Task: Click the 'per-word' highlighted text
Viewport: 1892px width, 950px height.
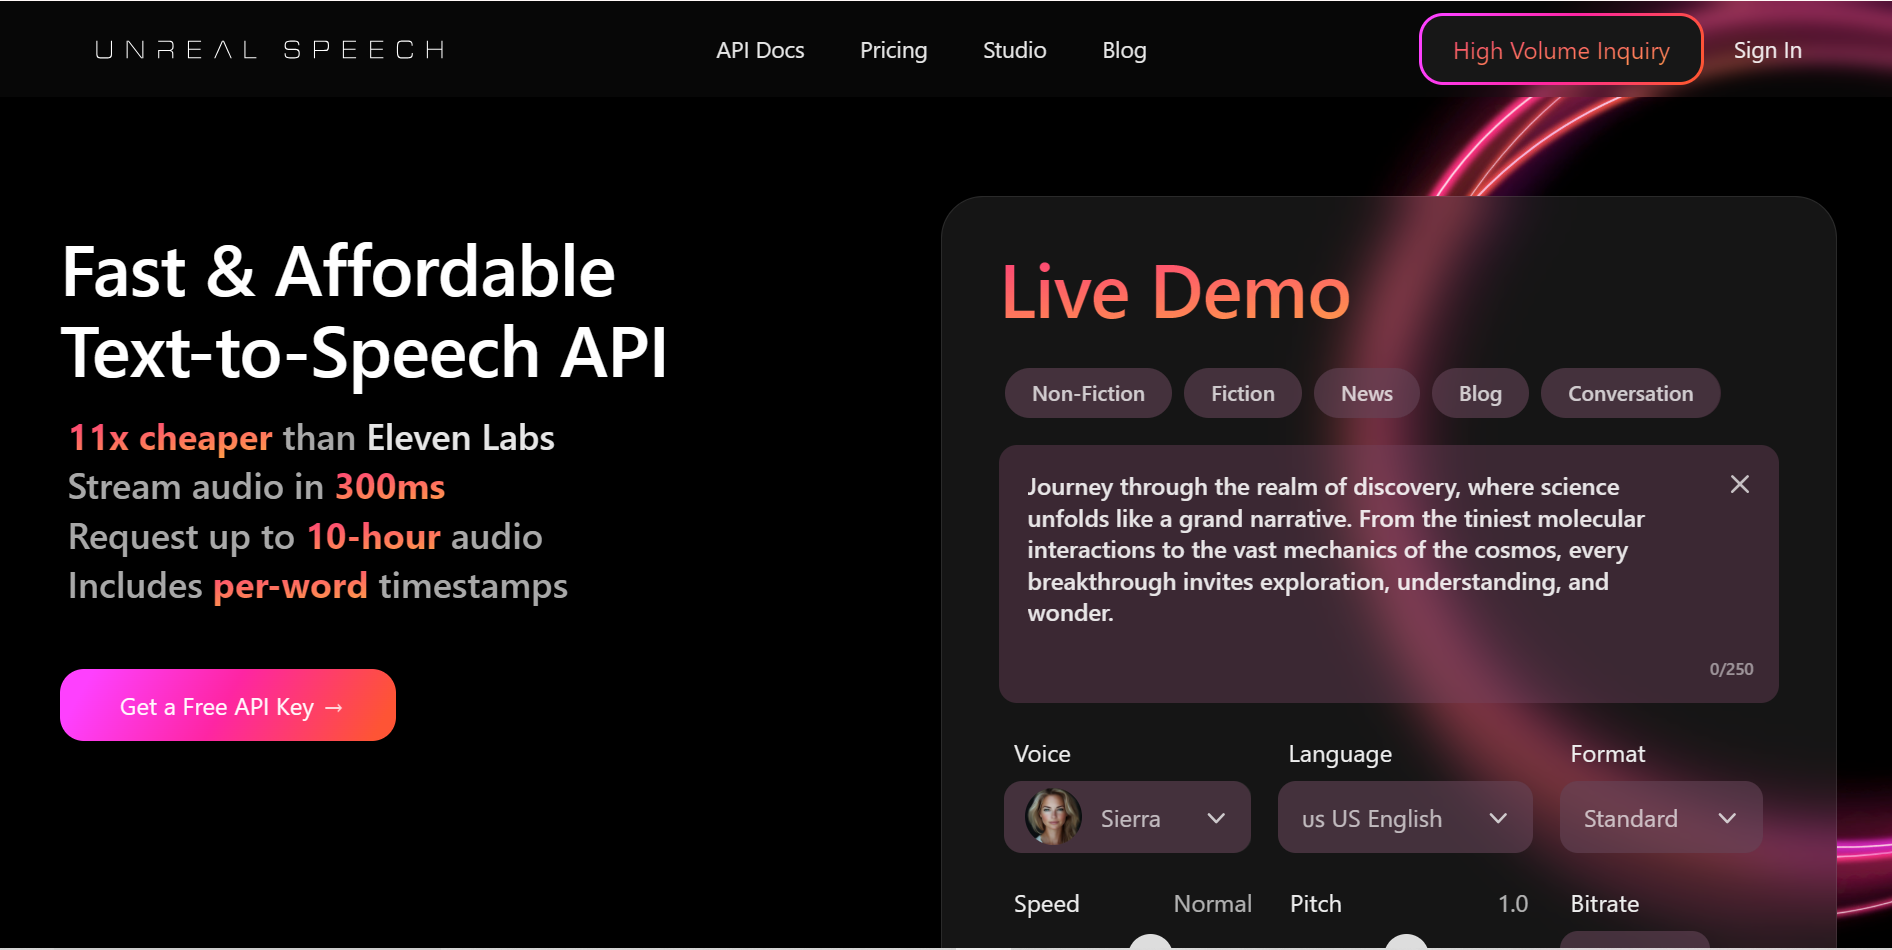Action: tap(290, 586)
